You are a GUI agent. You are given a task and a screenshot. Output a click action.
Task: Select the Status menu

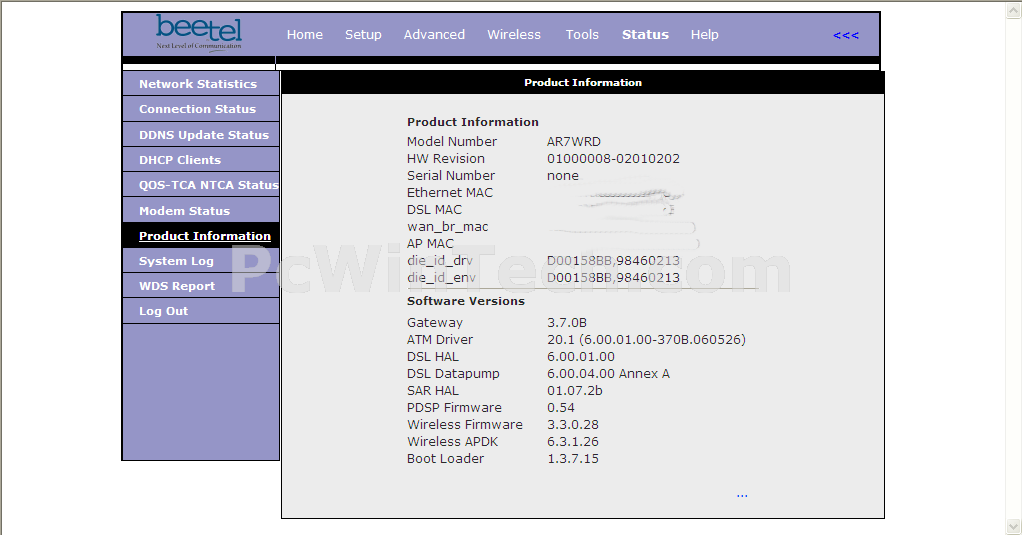[x=645, y=35]
